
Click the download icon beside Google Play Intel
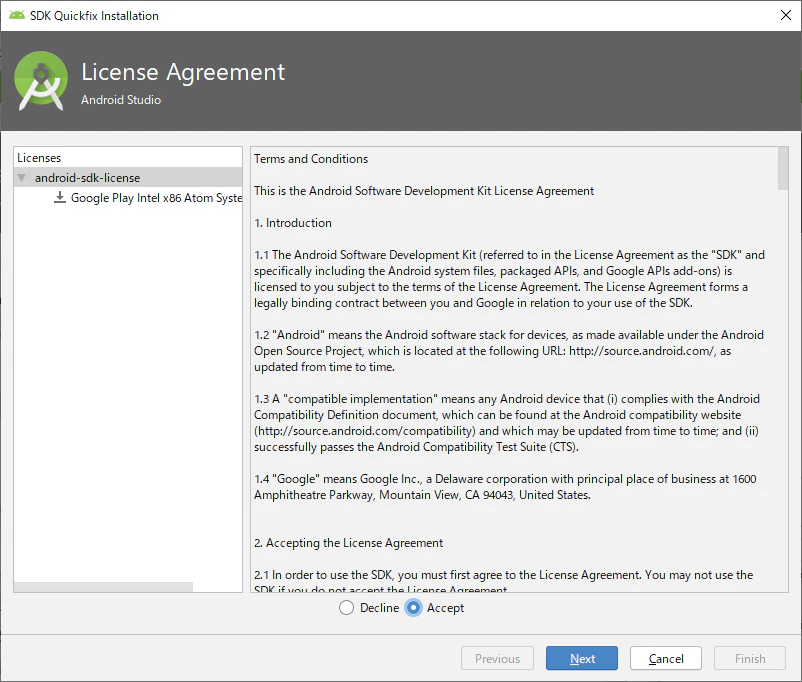(60, 197)
